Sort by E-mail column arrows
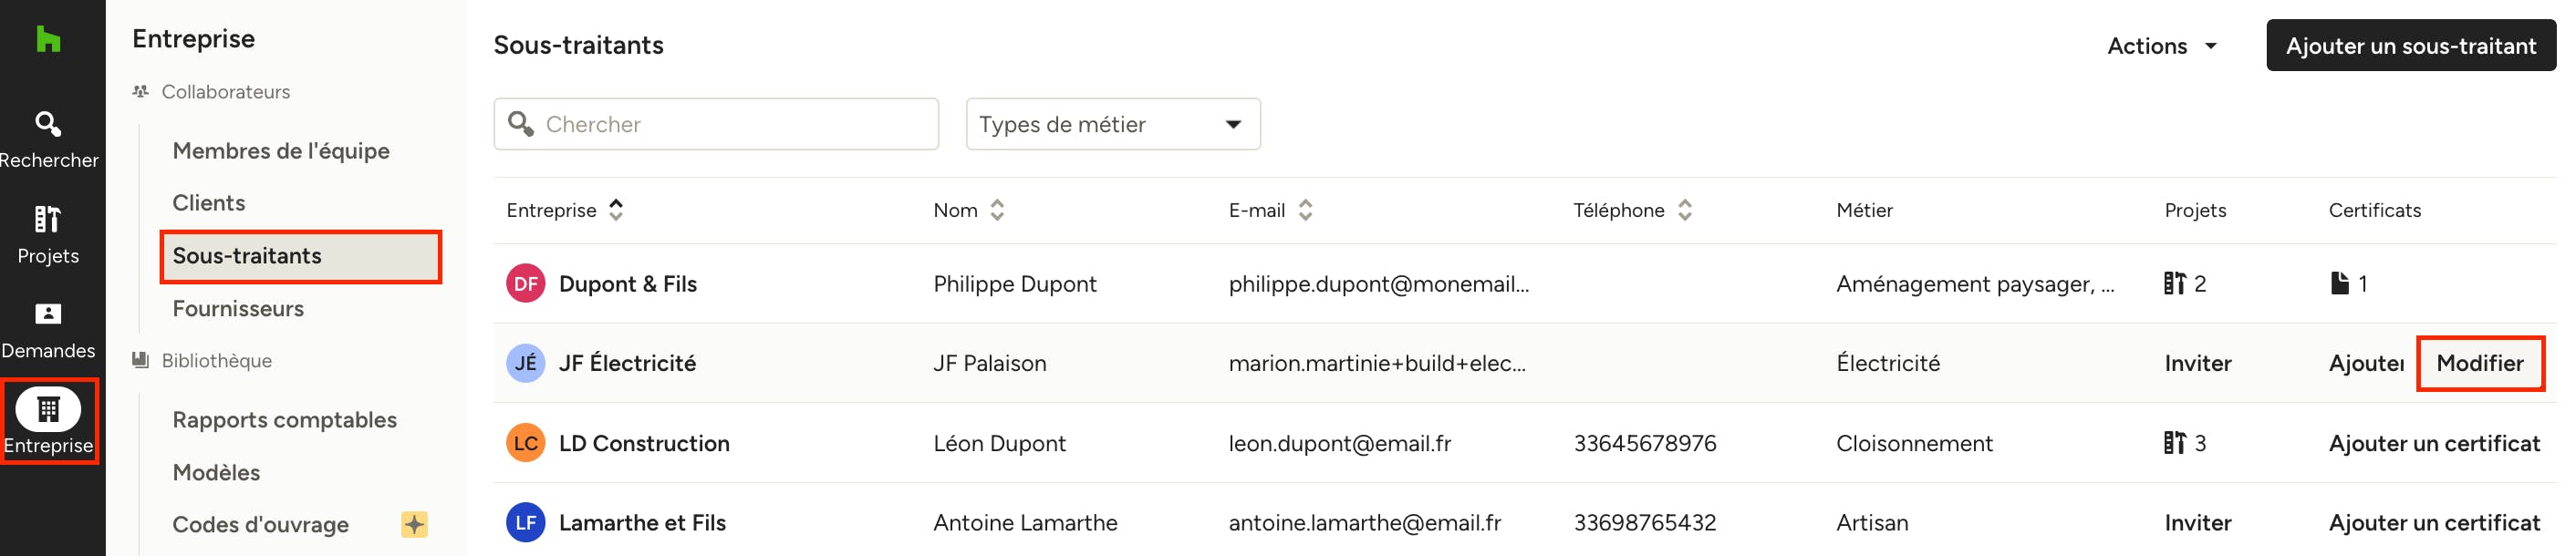 tap(1305, 210)
